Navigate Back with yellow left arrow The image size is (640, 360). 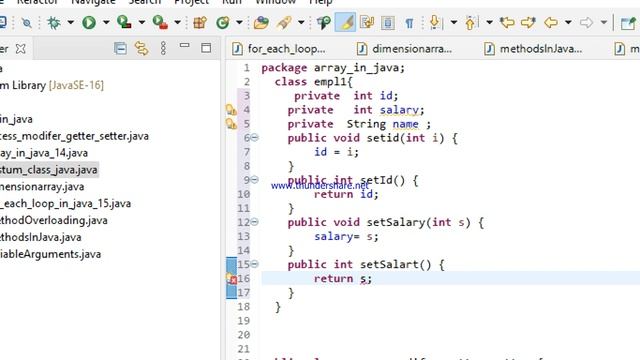tap(551, 22)
